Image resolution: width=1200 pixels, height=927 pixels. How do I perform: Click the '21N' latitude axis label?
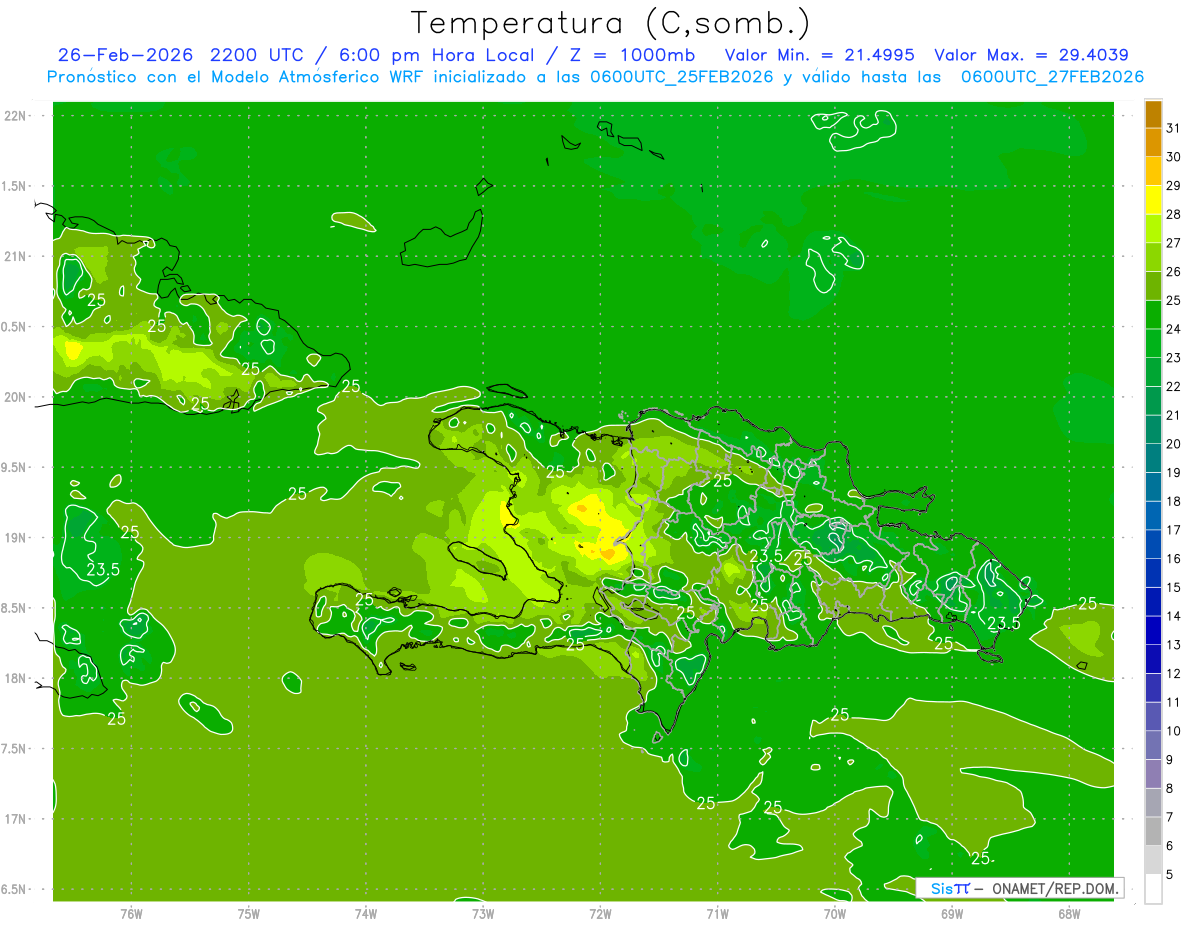tap(16, 256)
